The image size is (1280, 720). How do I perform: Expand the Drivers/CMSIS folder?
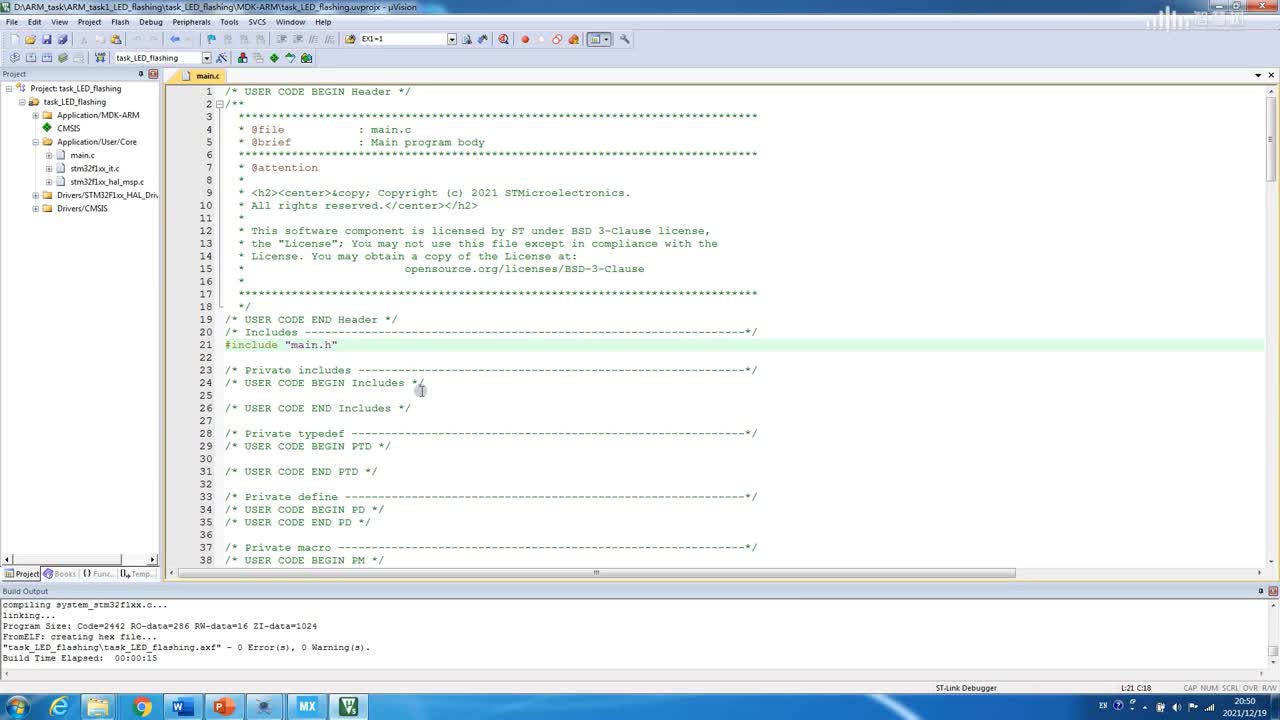click(35, 209)
